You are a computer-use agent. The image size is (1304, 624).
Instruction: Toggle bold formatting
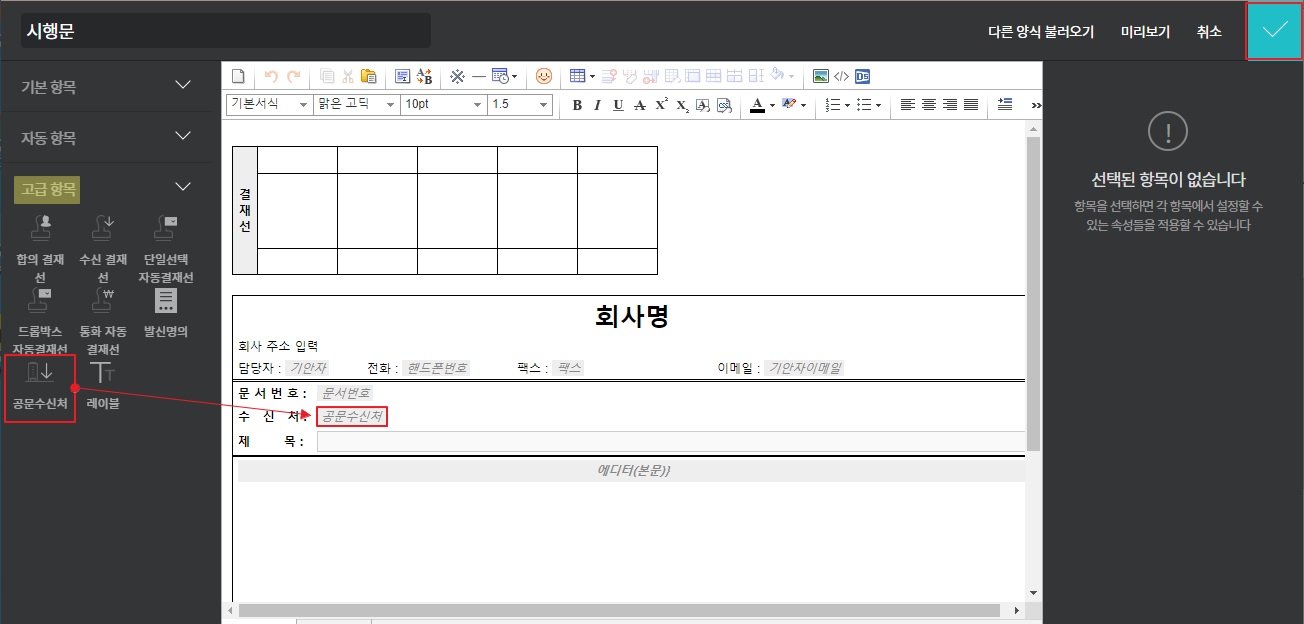pyautogui.click(x=577, y=105)
